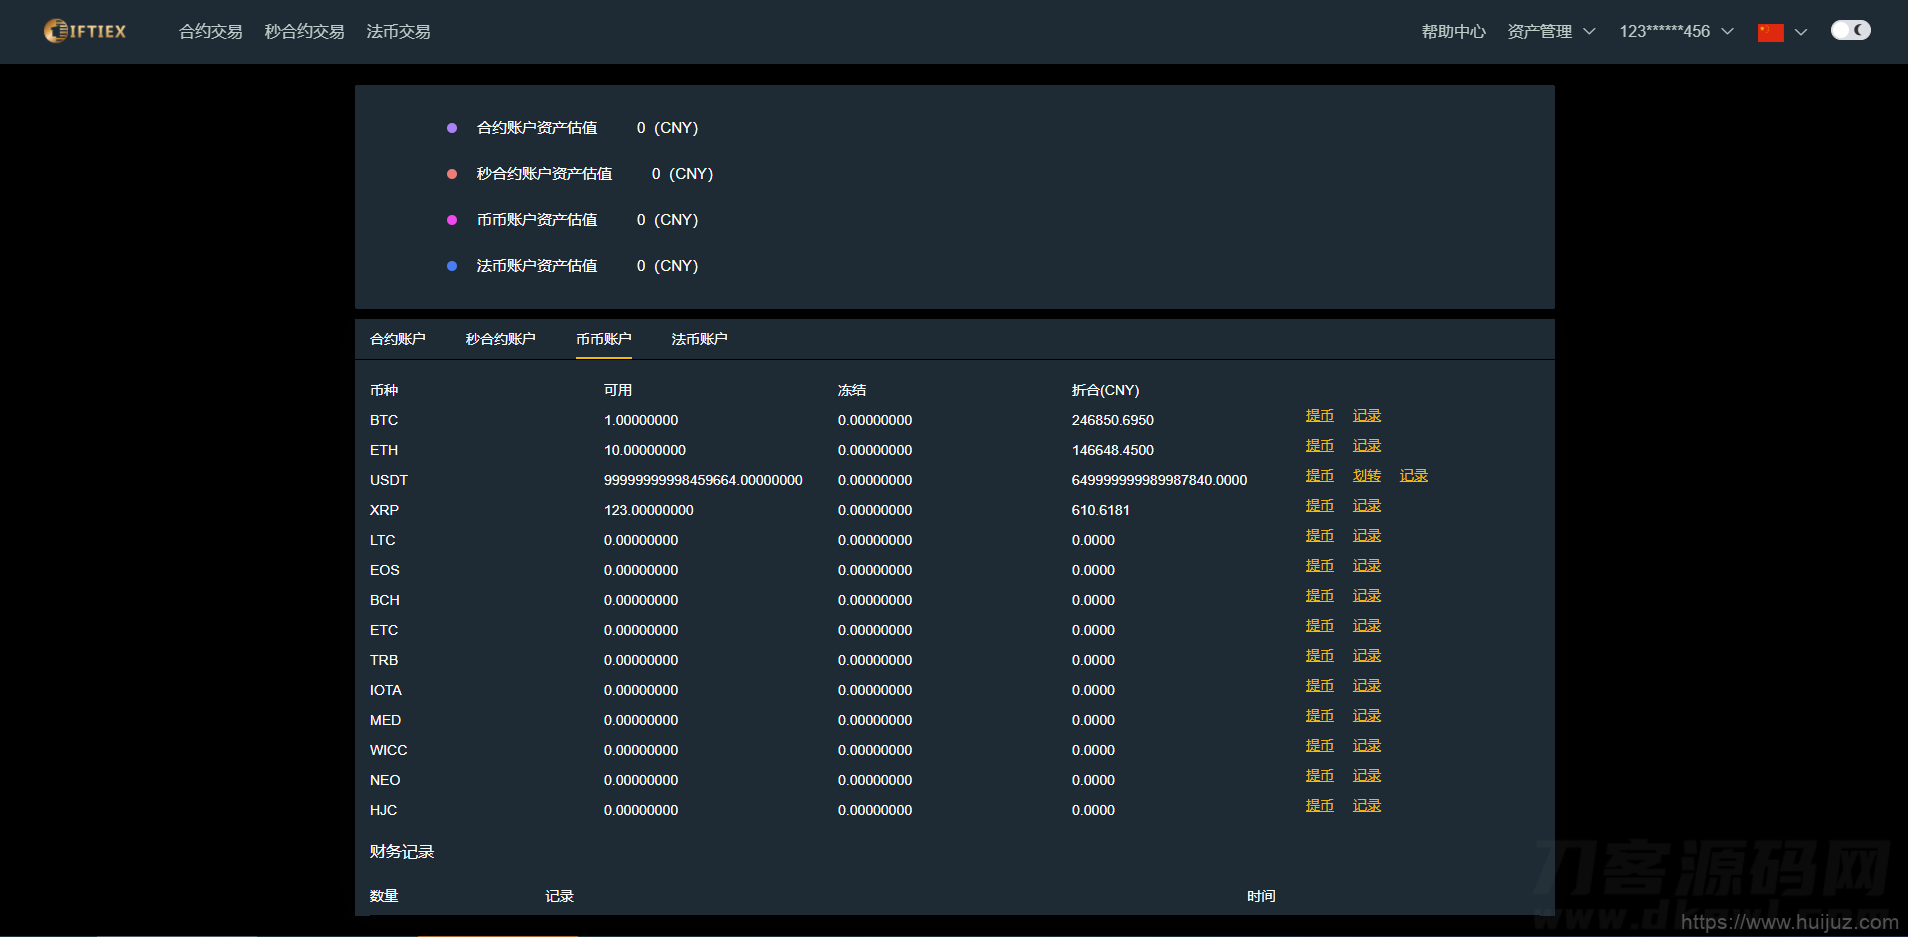Click the 财务记录 section heading
This screenshot has width=1908, height=937.
[x=402, y=852]
